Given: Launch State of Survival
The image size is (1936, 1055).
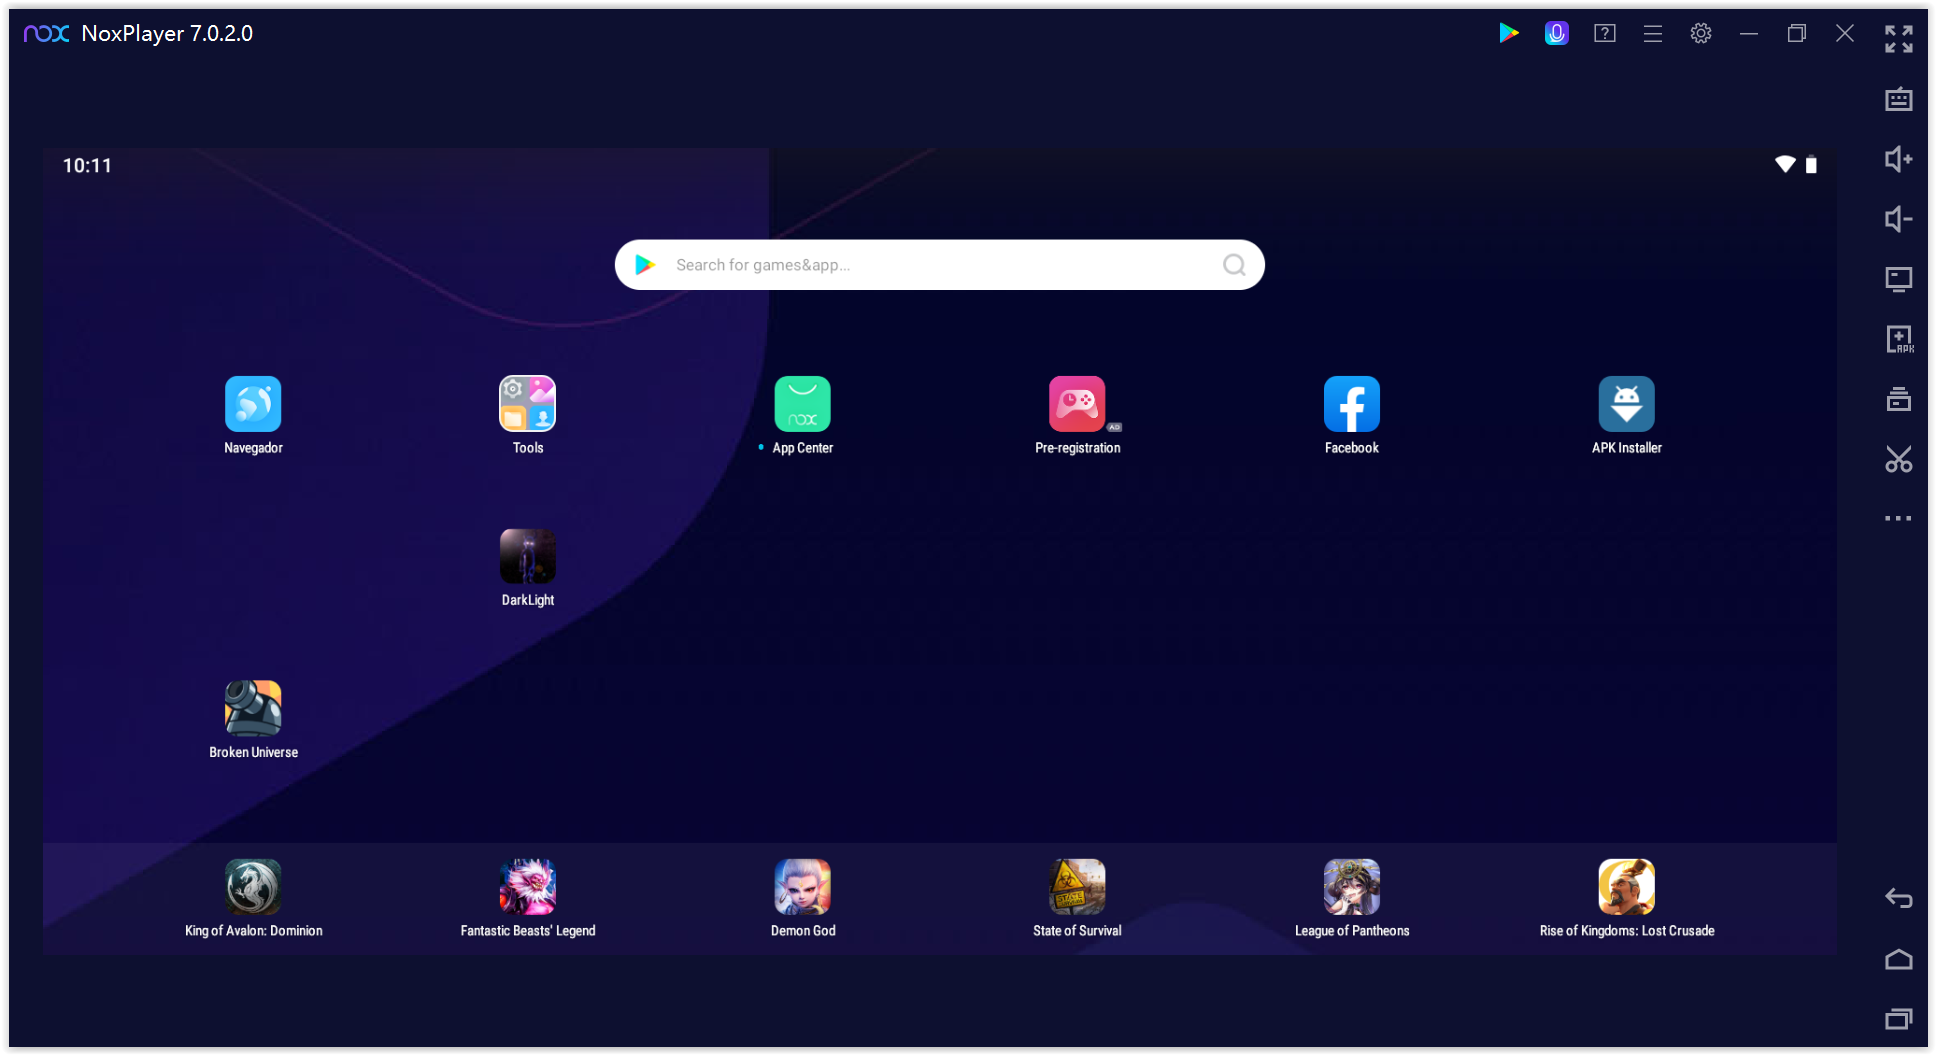Looking at the screenshot, I should tap(1077, 887).
